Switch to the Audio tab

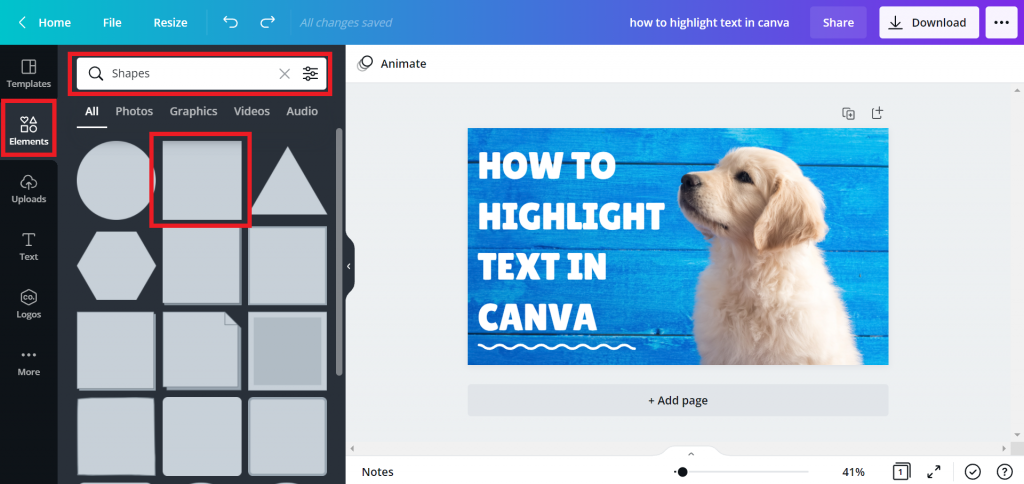pyautogui.click(x=302, y=111)
